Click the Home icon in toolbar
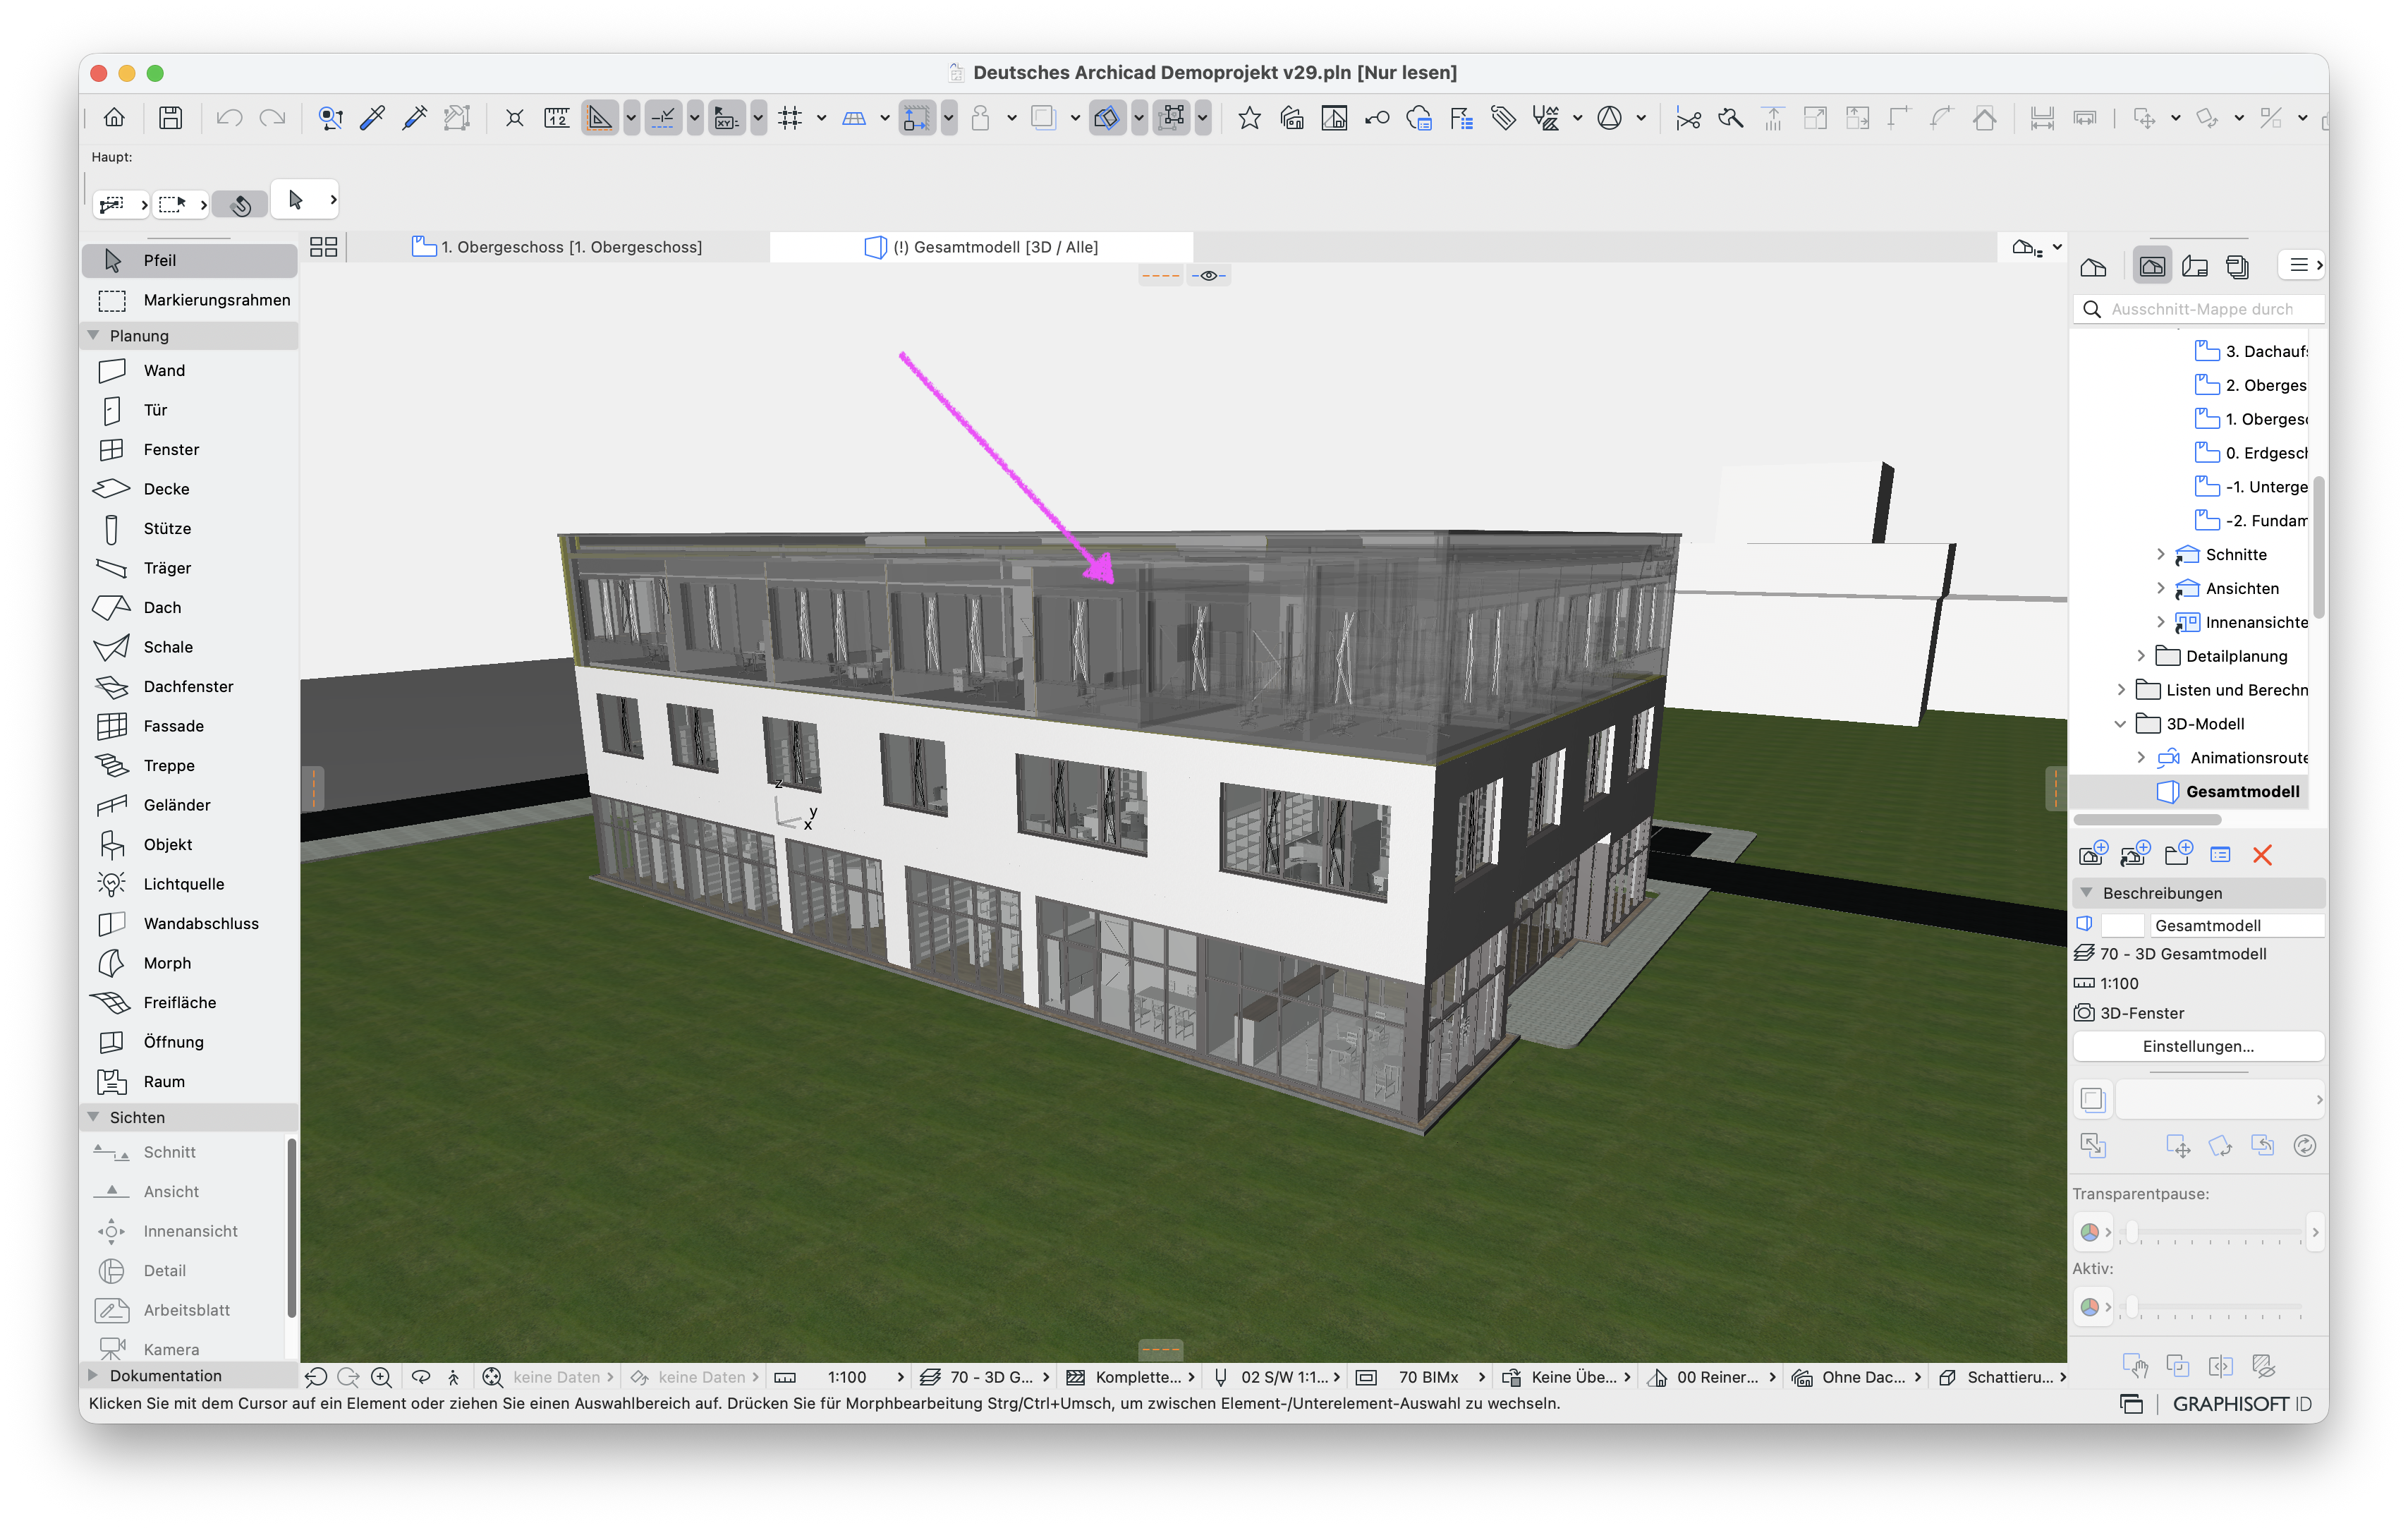 click(114, 118)
